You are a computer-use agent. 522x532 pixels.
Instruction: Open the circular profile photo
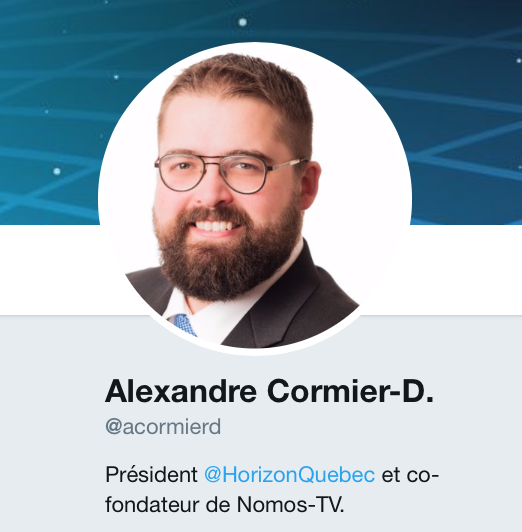pos(255,198)
